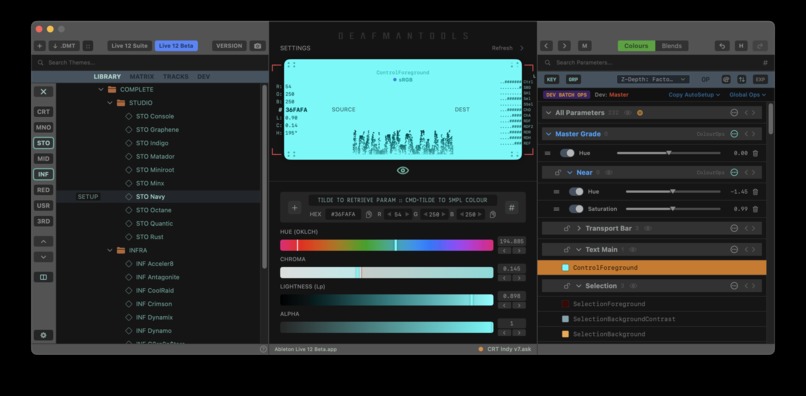The height and width of the screenshot is (396, 806).
Task: Click on the Chroma slider bar
Action: click(x=387, y=273)
